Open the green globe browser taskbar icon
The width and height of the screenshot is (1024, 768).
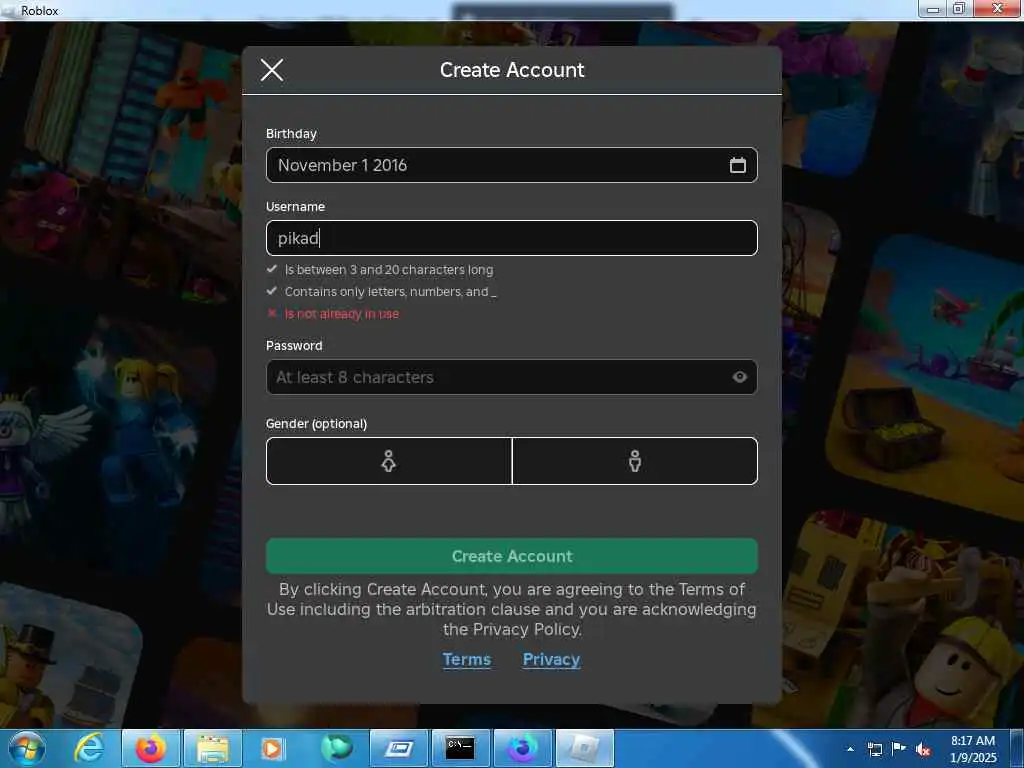pos(337,748)
